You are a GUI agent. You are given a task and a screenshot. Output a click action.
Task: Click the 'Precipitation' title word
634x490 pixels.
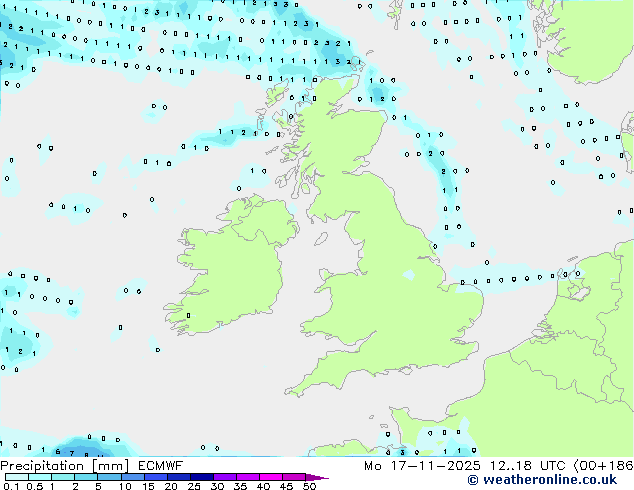point(42,466)
